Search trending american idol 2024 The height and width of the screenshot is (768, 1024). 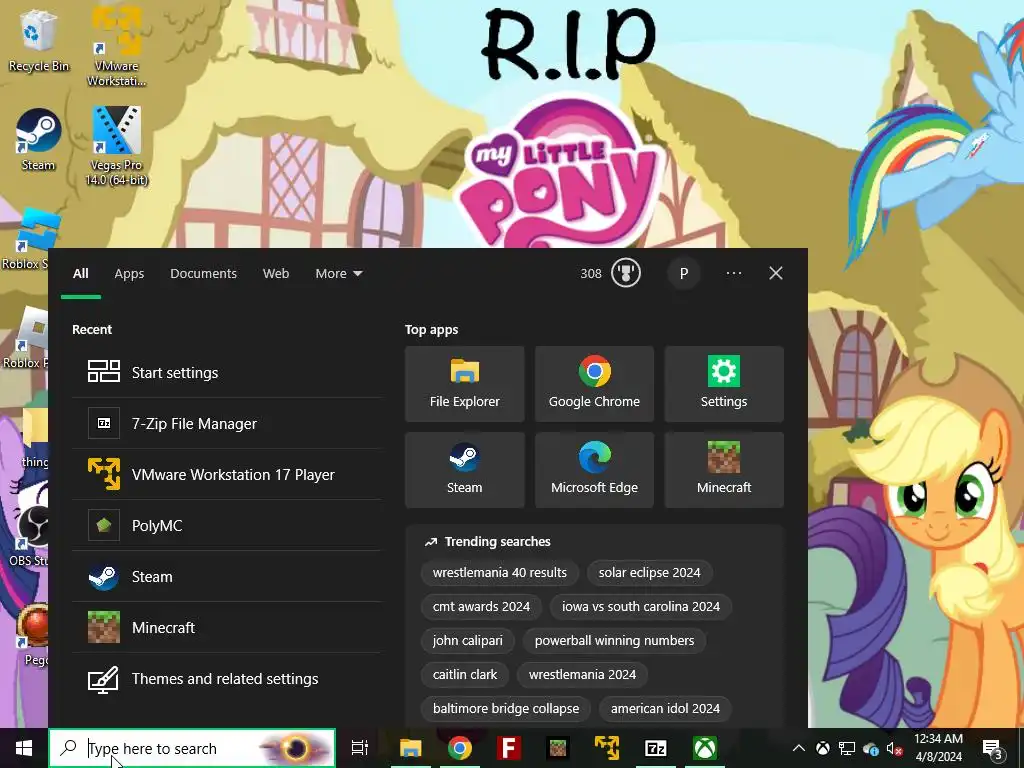(665, 708)
